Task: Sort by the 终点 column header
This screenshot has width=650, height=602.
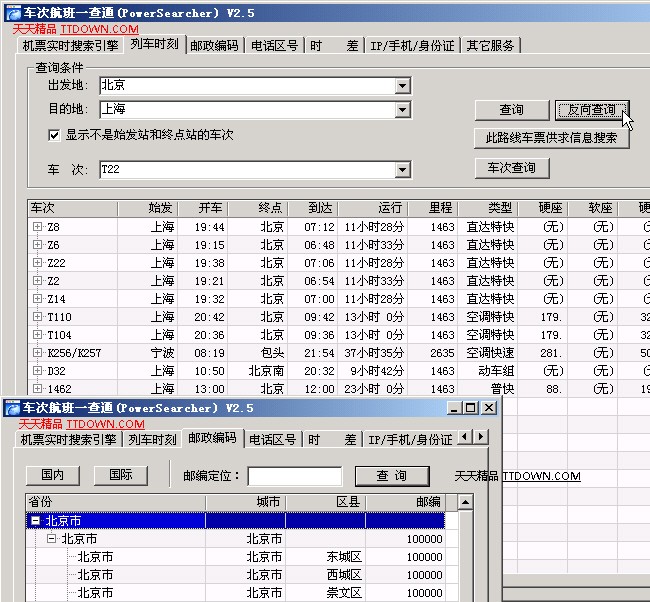Action: [258, 208]
